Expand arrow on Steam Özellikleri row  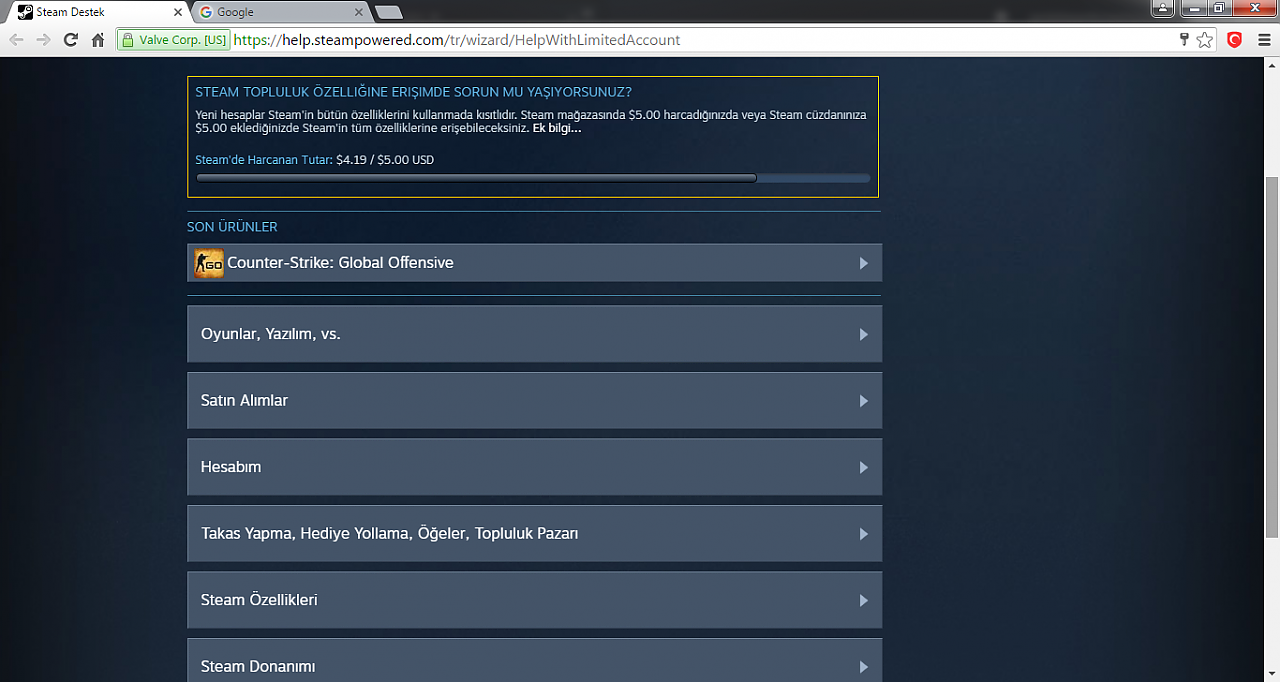pos(864,600)
